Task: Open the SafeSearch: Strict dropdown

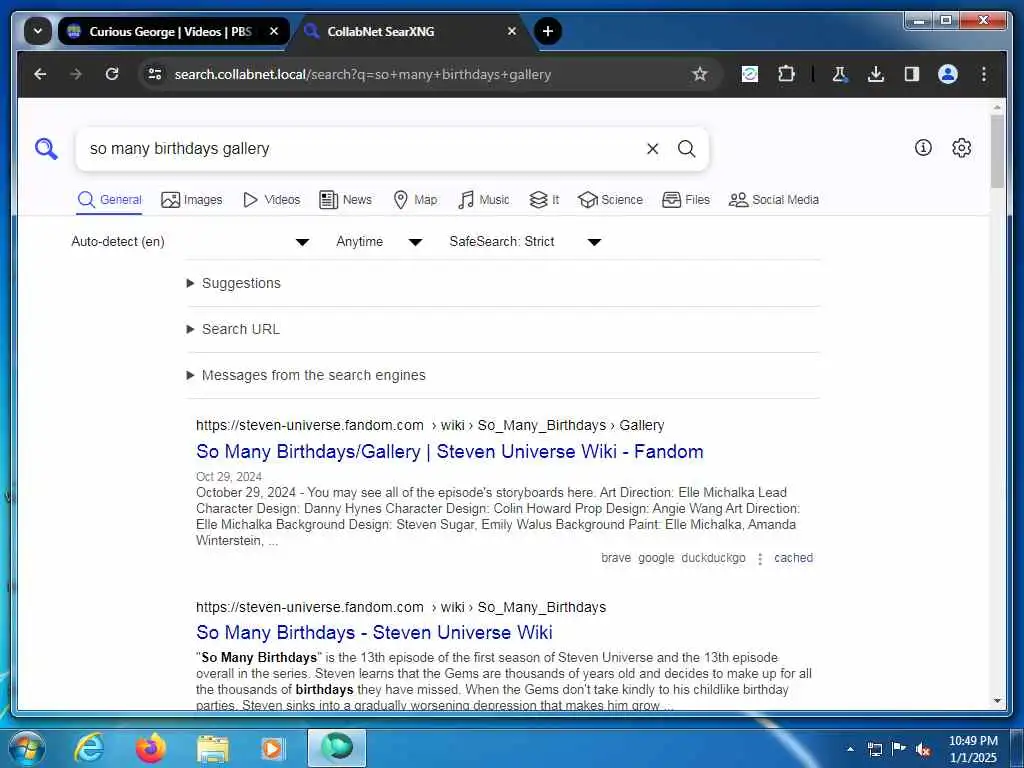Action: 524,242
